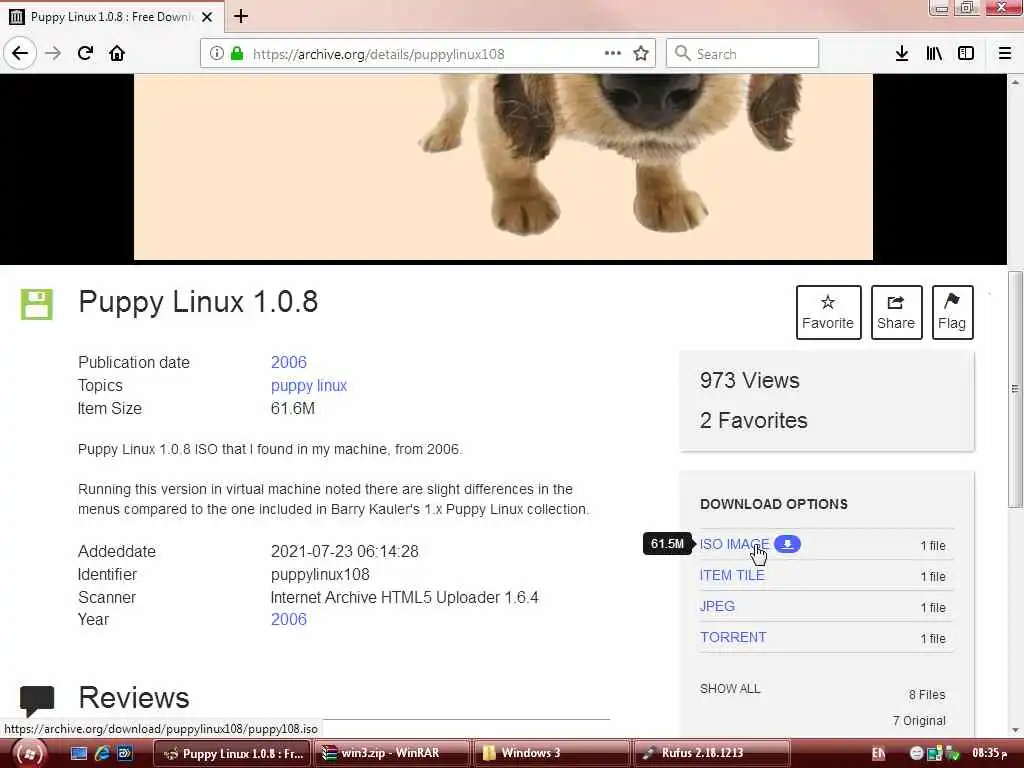Show site information icon in address bar
The height and width of the screenshot is (768, 1024).
point(216,54)
